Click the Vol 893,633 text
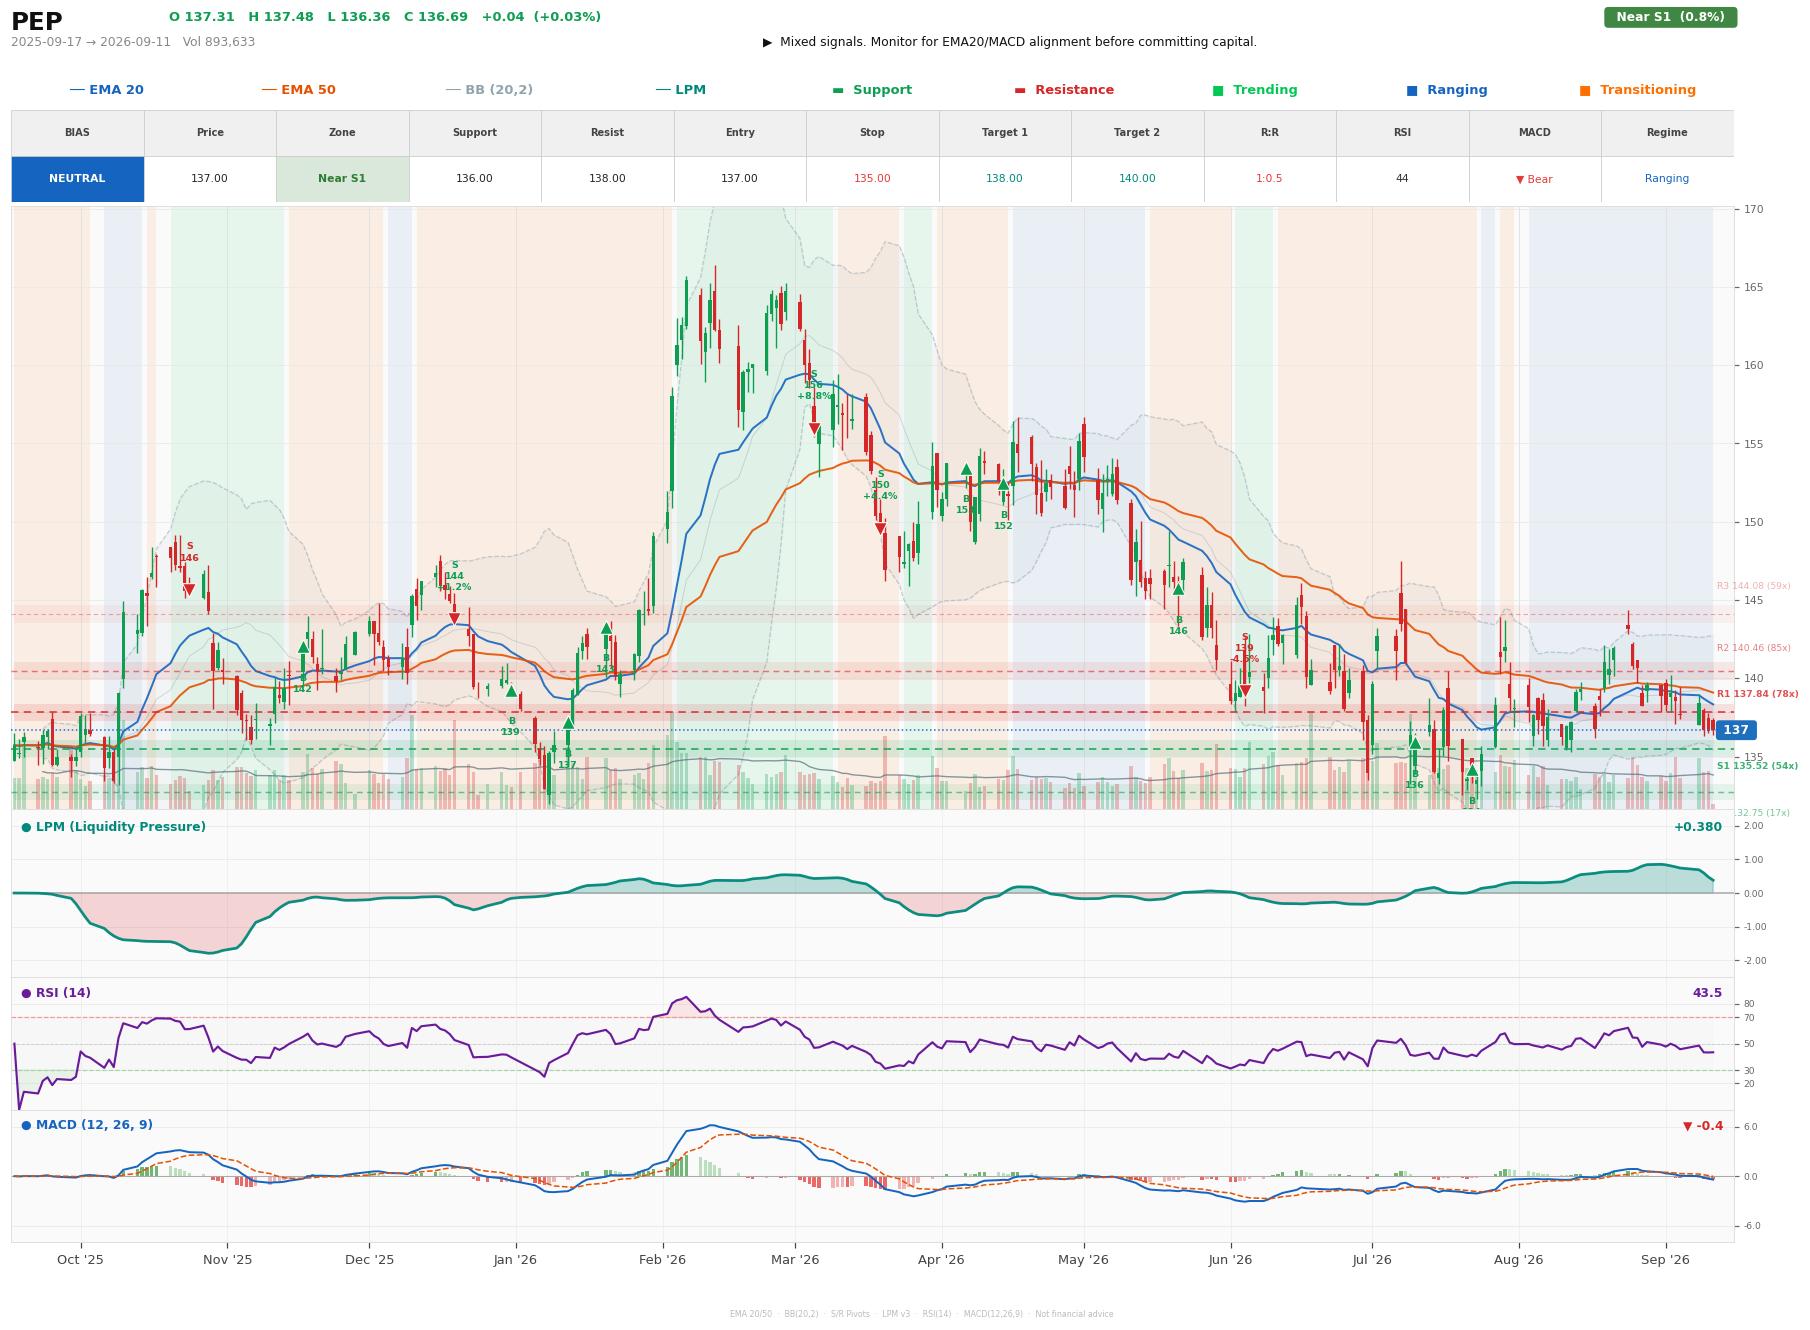This screenshot has width=1810, height=1330. click(x=219, y=42)
